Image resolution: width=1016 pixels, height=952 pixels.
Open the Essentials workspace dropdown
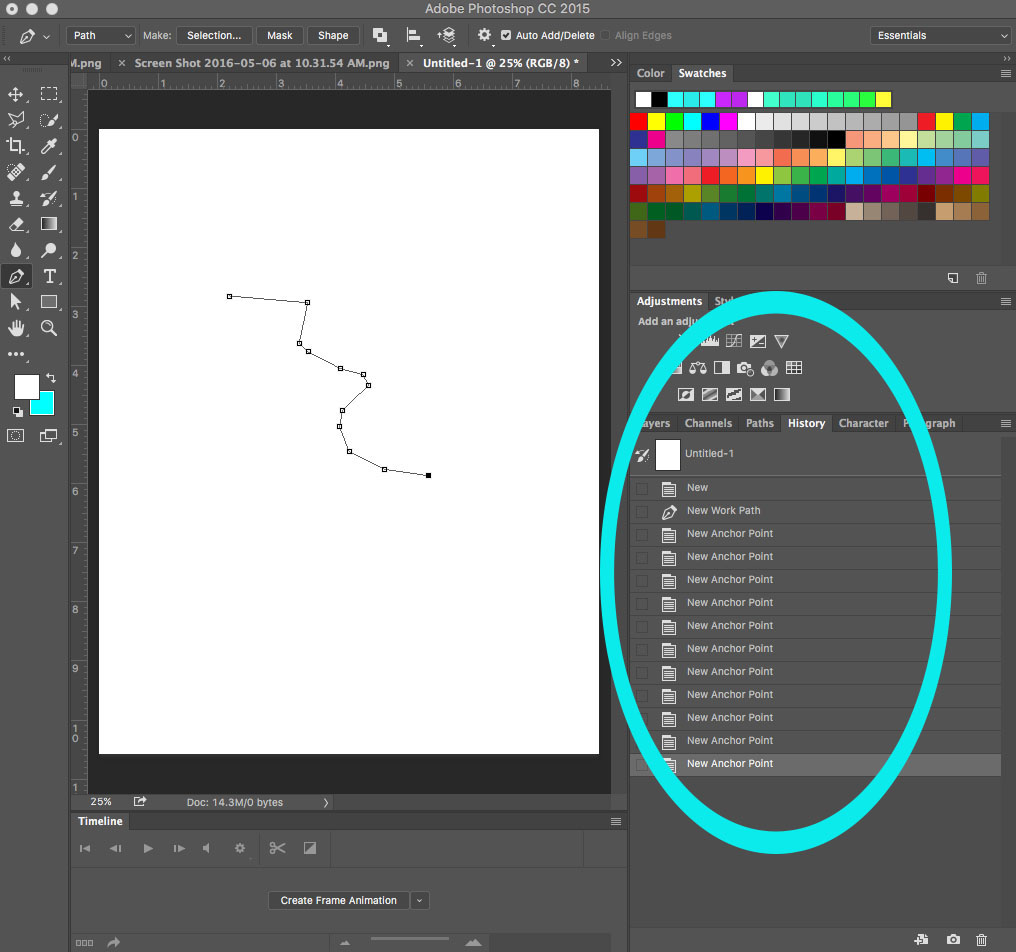[940, 35]
